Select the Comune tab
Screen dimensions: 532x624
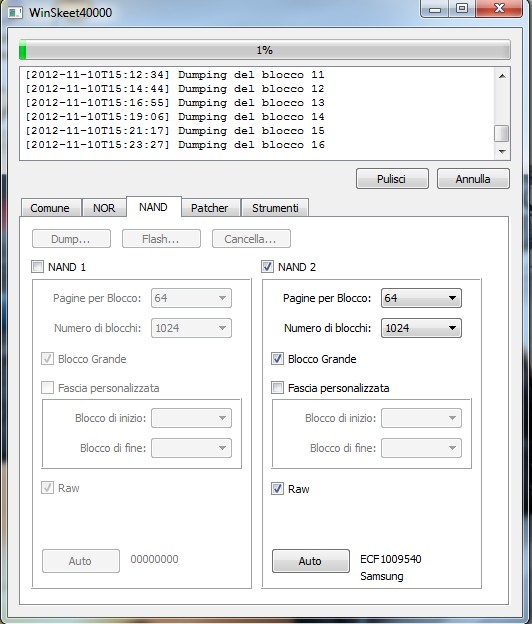pyautogui.click(x=50, y=208)
